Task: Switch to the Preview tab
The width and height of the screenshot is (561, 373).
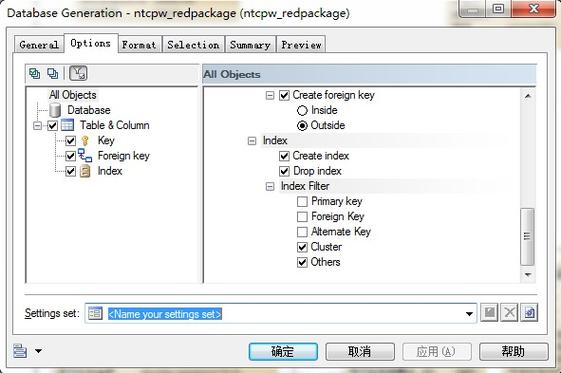Action: 301,45
